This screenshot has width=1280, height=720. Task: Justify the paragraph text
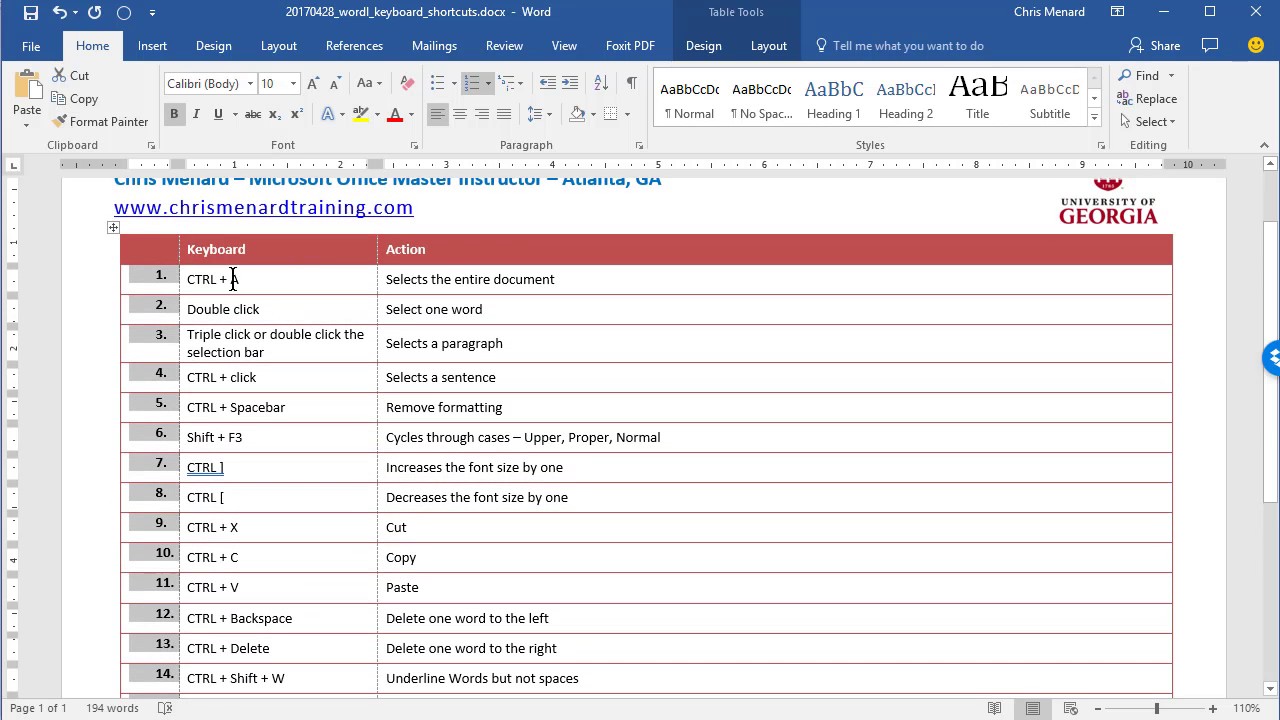tap(504, 114)
